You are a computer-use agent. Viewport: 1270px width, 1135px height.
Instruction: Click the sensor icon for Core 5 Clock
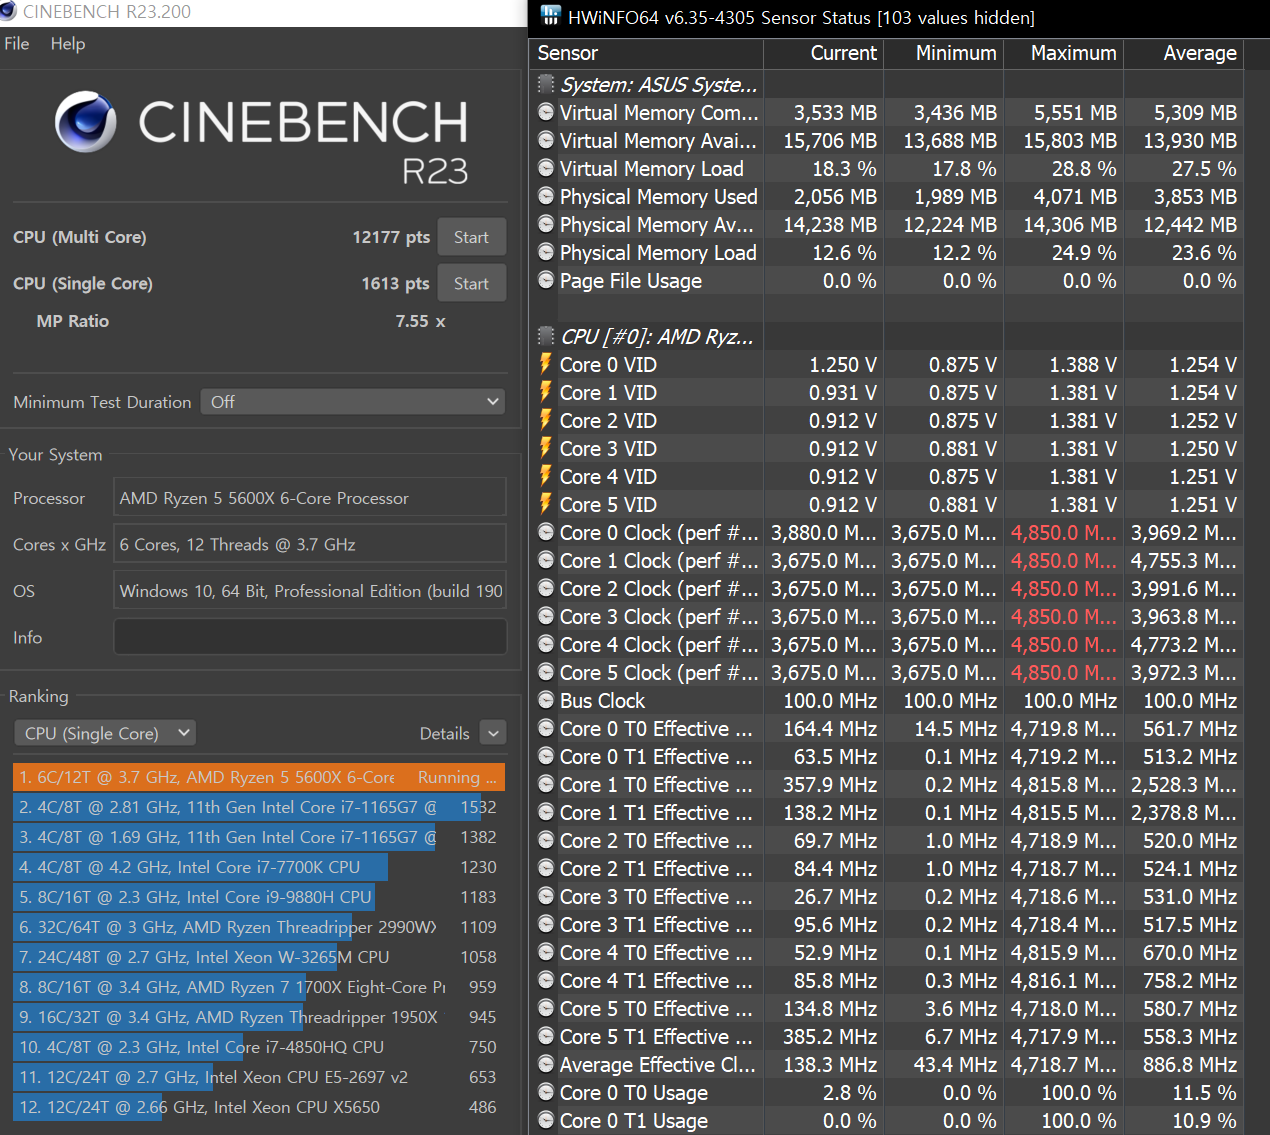pyautogui.click(x=546, y=672)
